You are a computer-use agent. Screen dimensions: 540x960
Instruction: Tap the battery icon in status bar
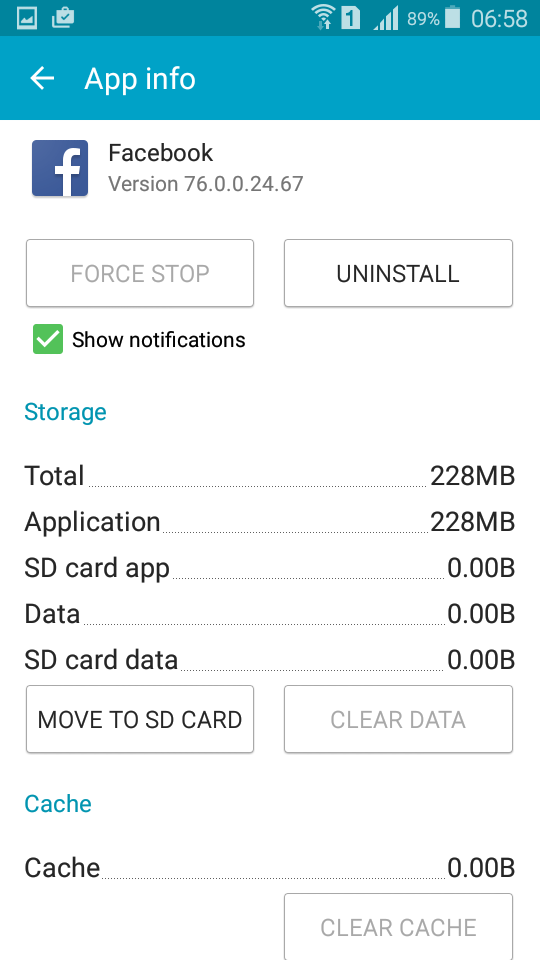[452, 17]
